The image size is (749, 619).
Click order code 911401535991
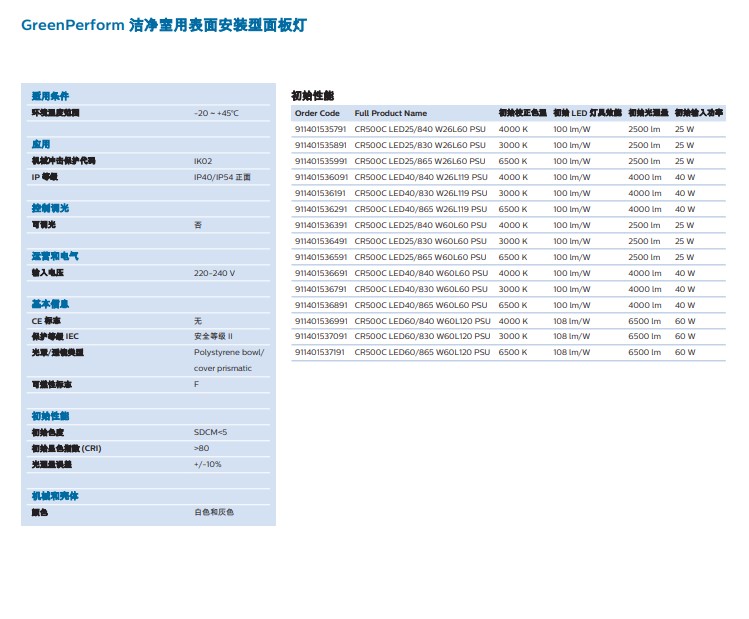point(321,161)
